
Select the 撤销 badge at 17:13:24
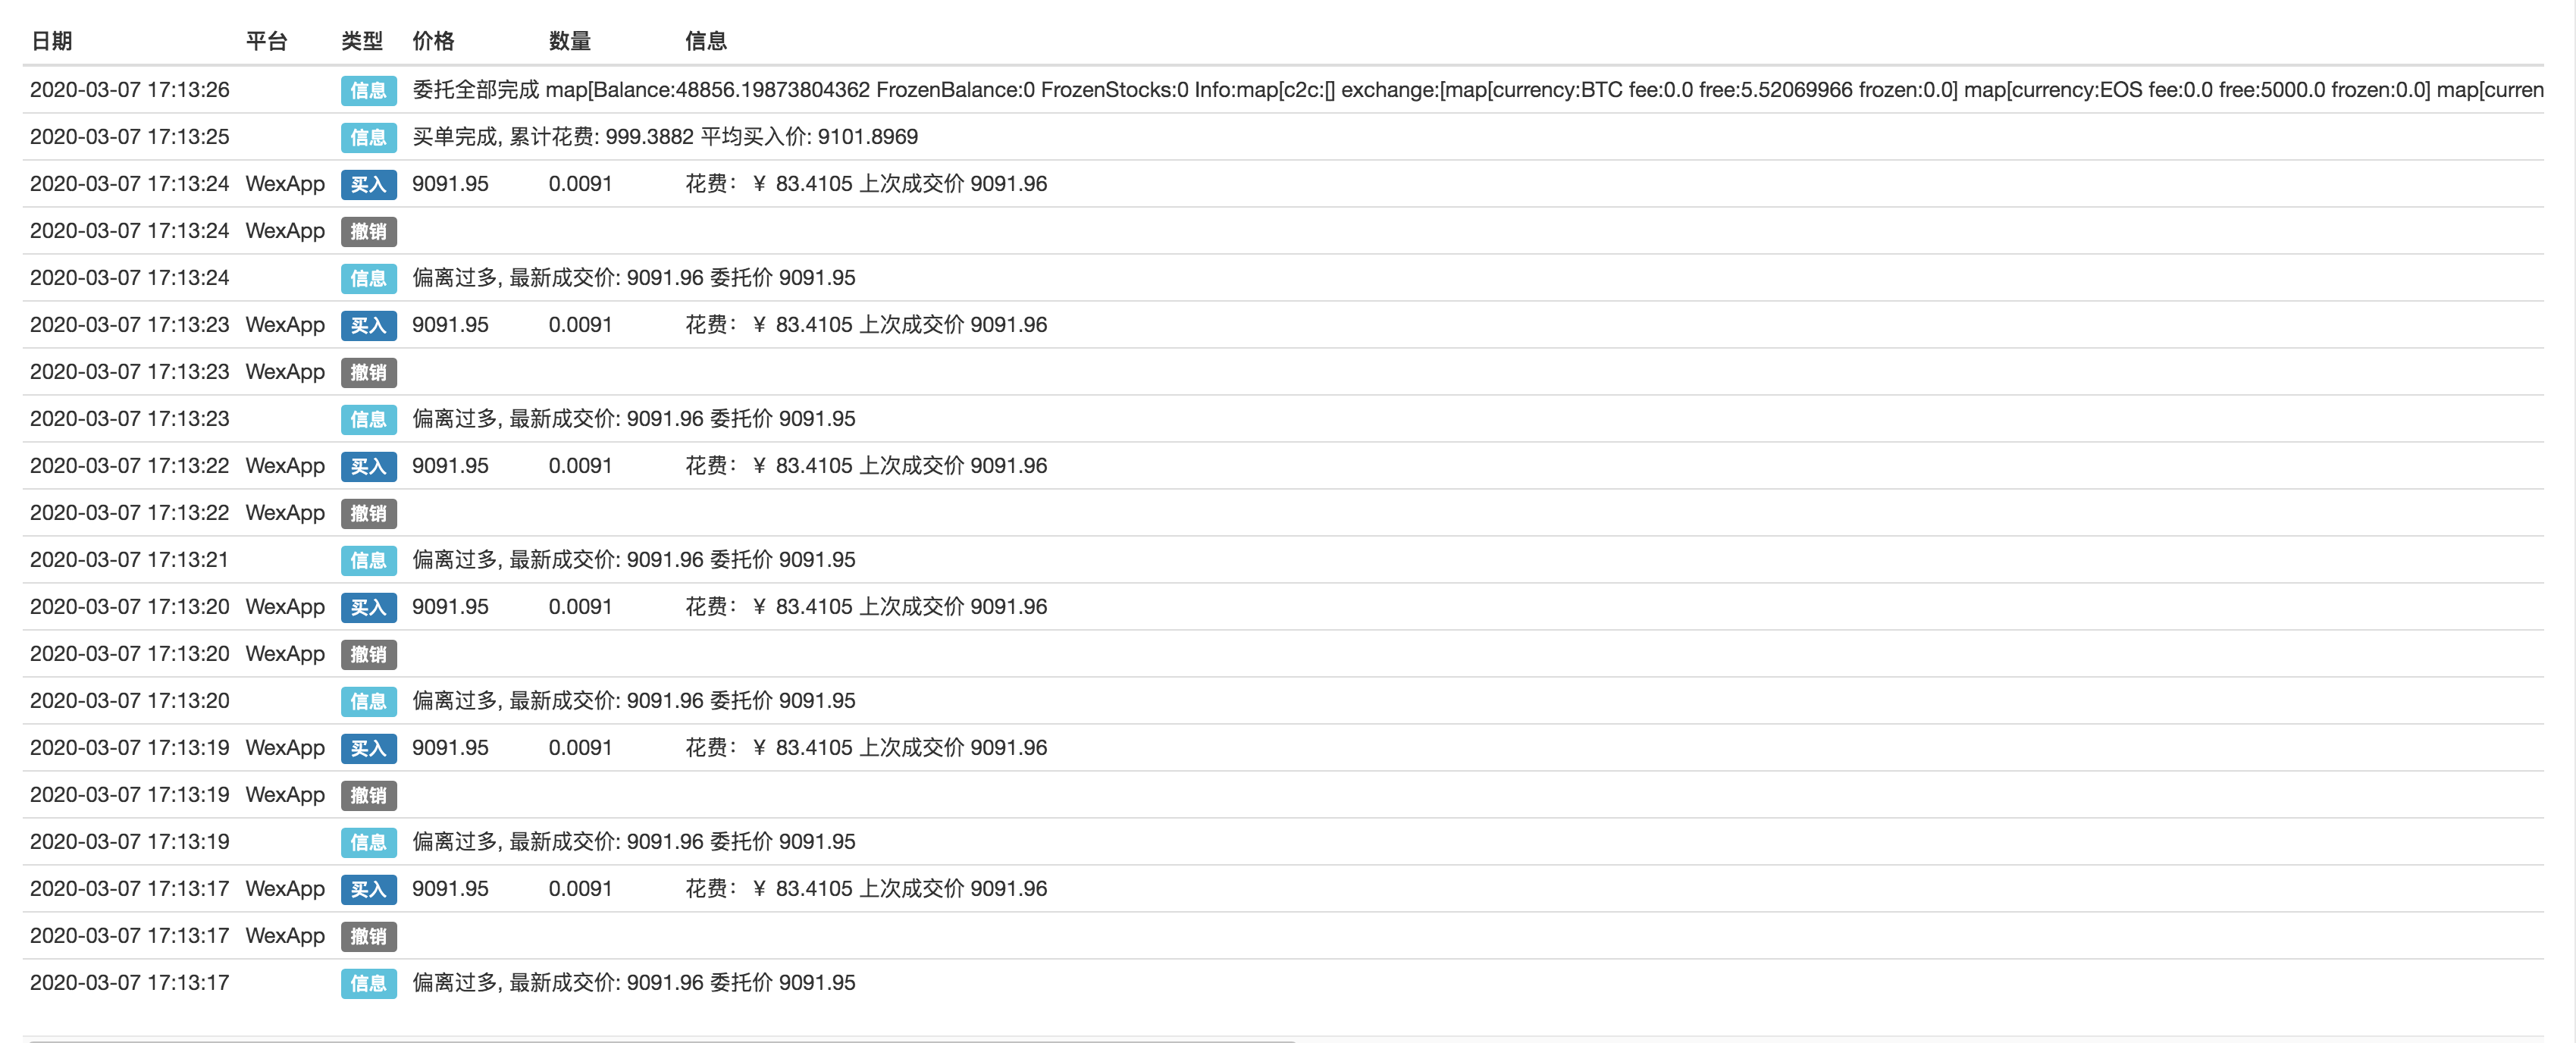click(368, 231)
